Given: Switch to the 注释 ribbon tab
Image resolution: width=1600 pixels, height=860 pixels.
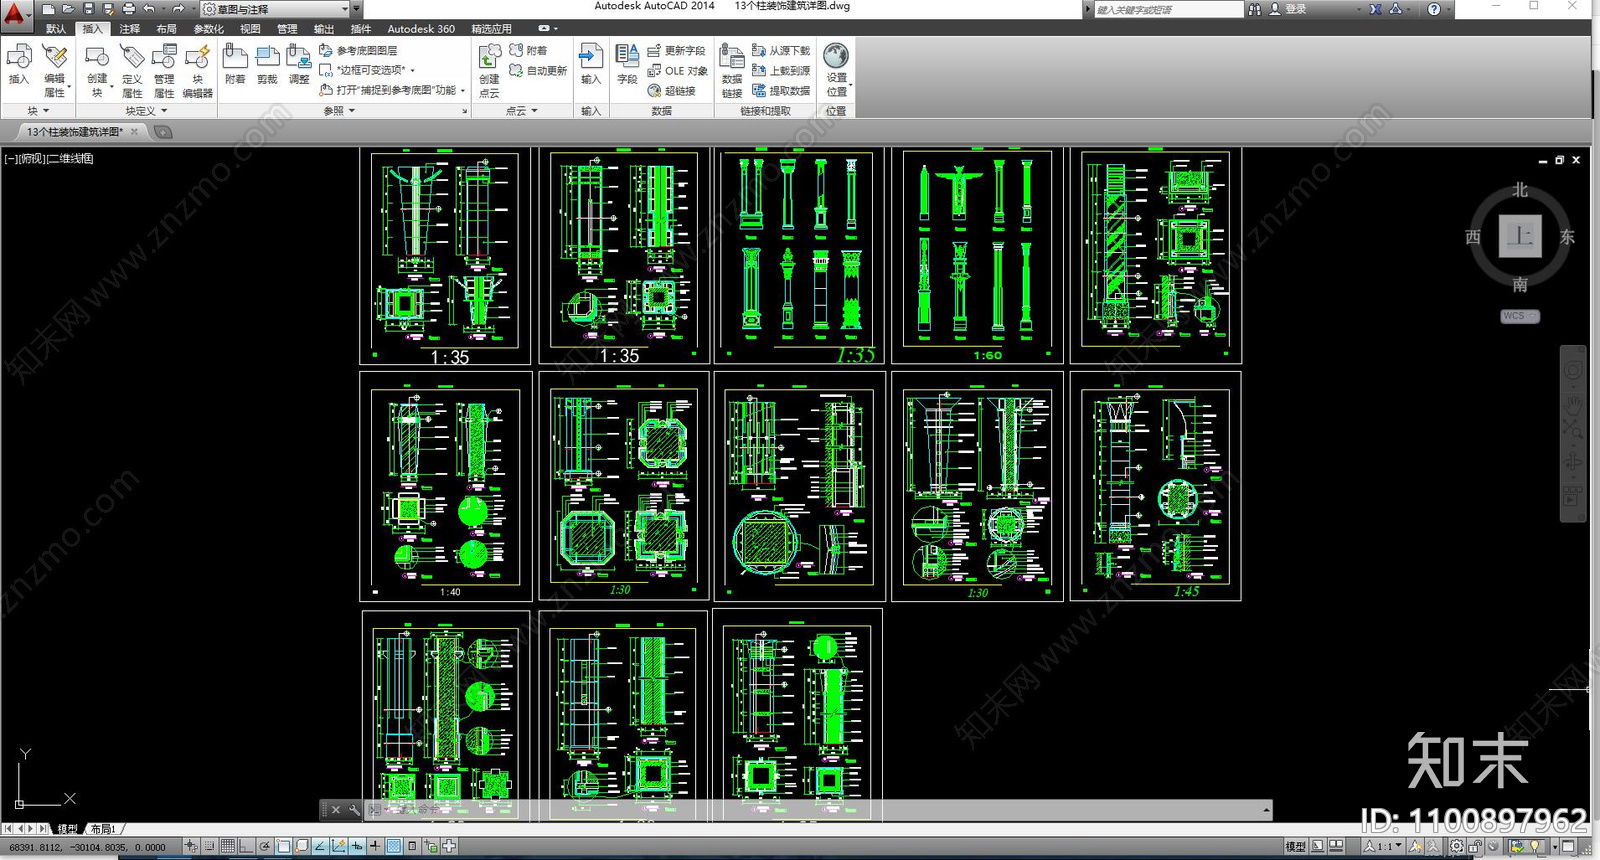Looking at the screenshot, I should pyautogui.click(x=130, y=29).
